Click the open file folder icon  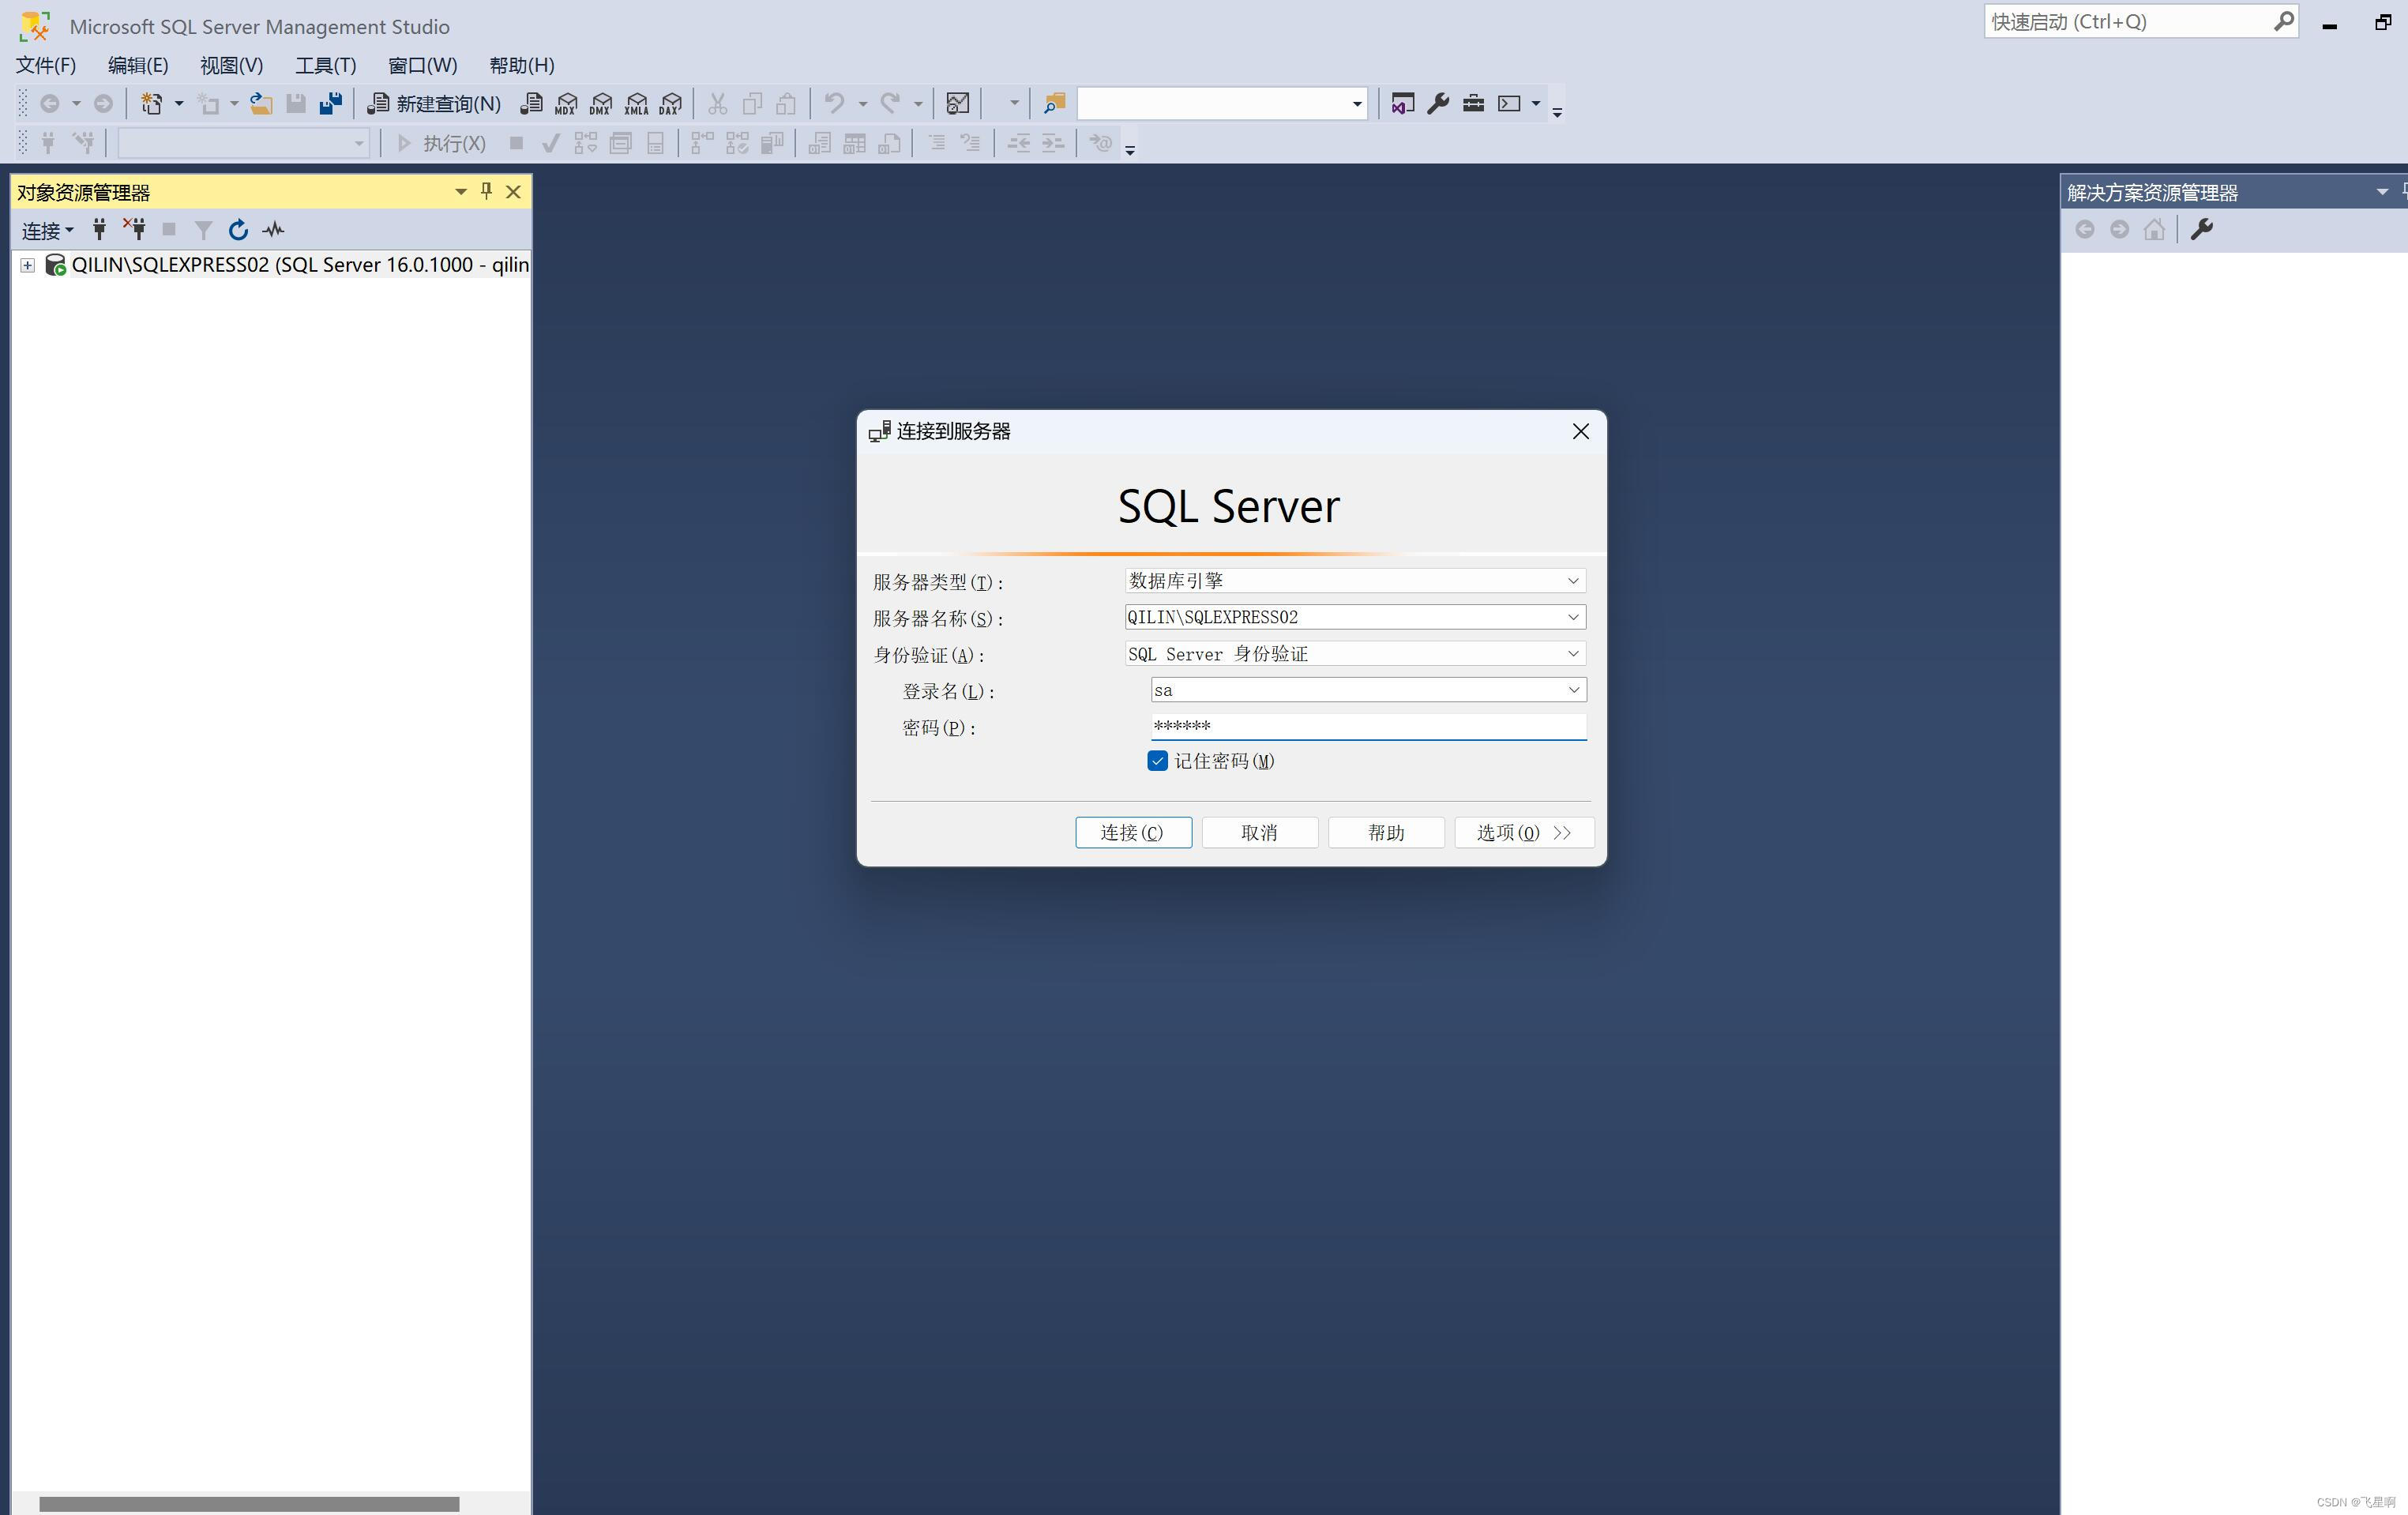click(261, 104)
